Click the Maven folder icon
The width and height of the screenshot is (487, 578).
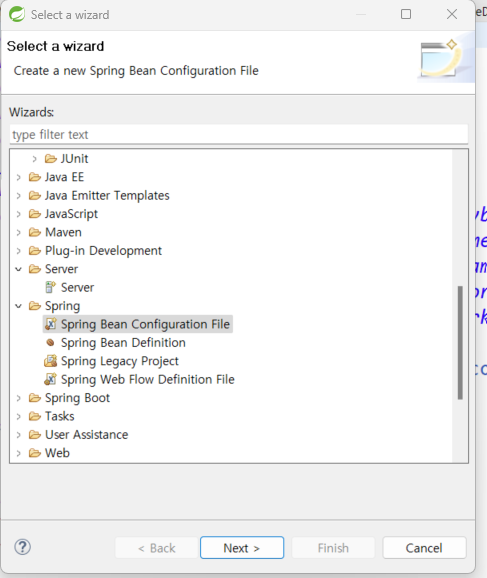[x=35, y=233]
